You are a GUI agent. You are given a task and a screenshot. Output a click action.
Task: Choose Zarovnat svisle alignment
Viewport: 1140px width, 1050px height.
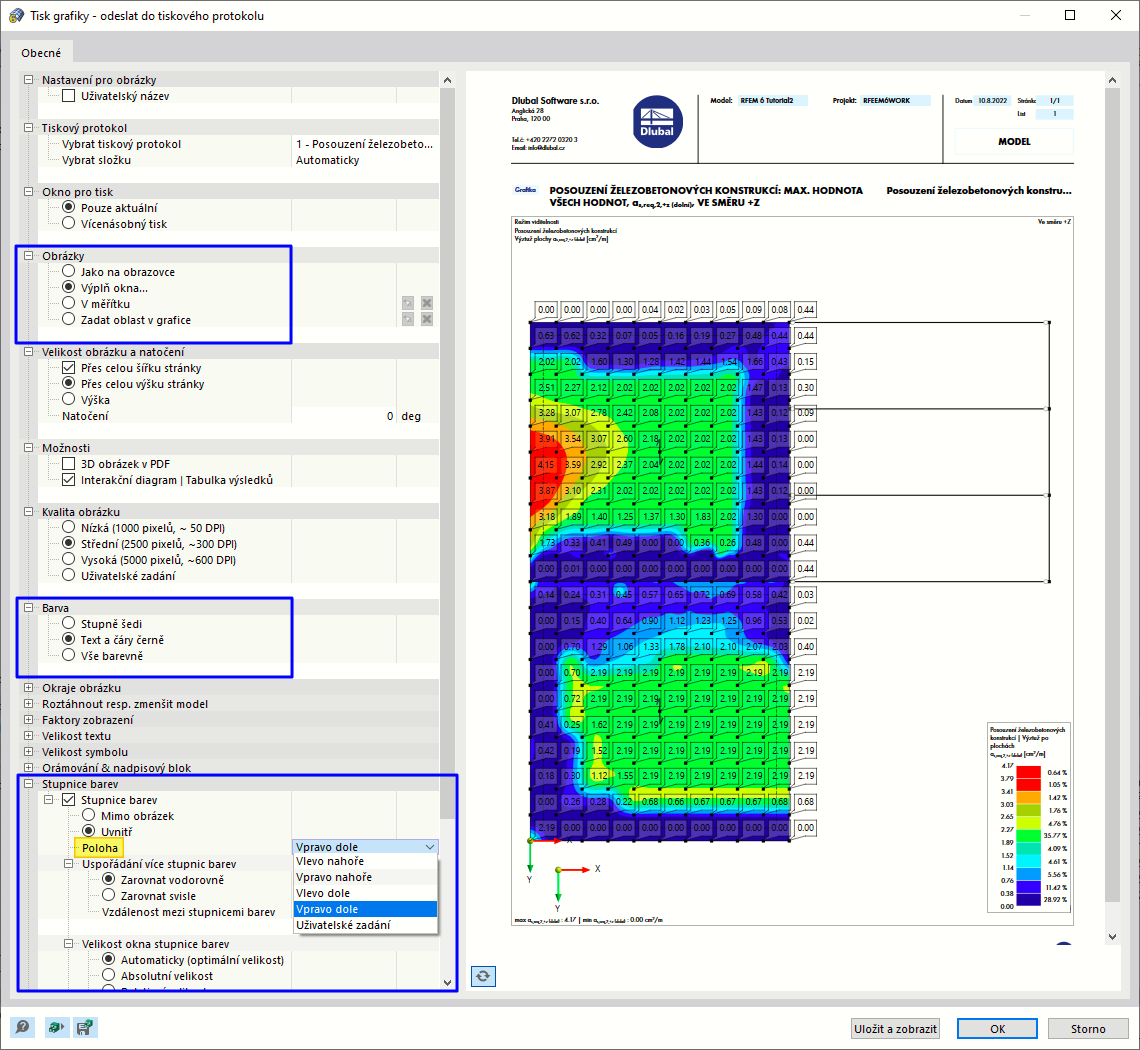108,895
